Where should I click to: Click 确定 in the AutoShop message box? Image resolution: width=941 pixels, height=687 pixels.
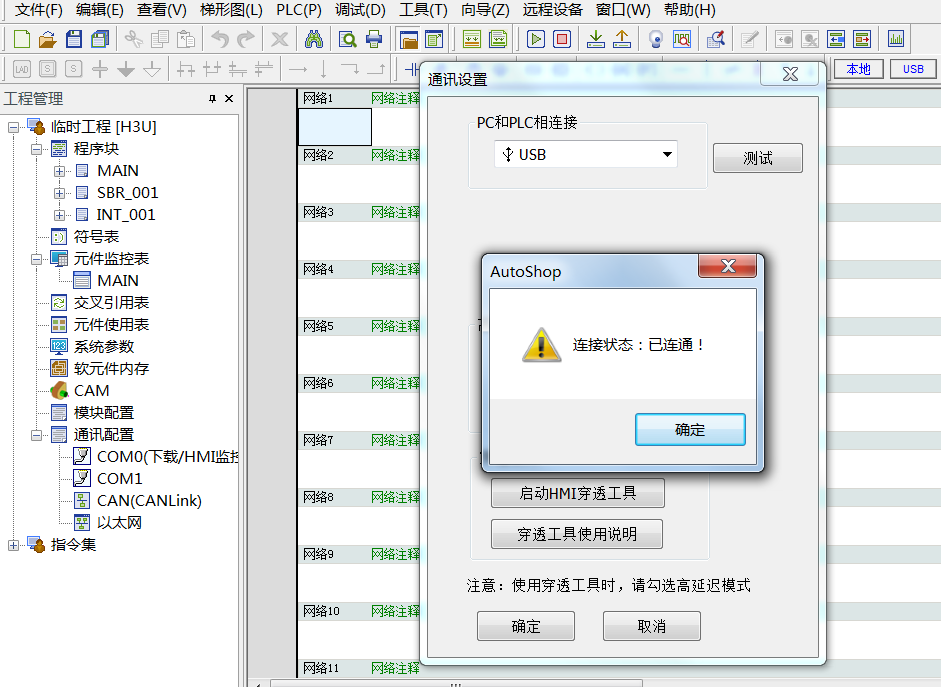(690, 430)
